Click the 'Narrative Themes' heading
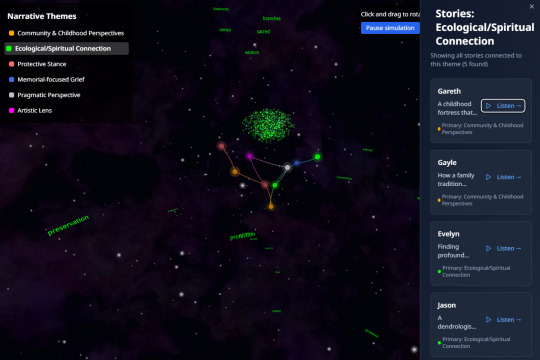 pyautogui.click(x=42, y=16)
